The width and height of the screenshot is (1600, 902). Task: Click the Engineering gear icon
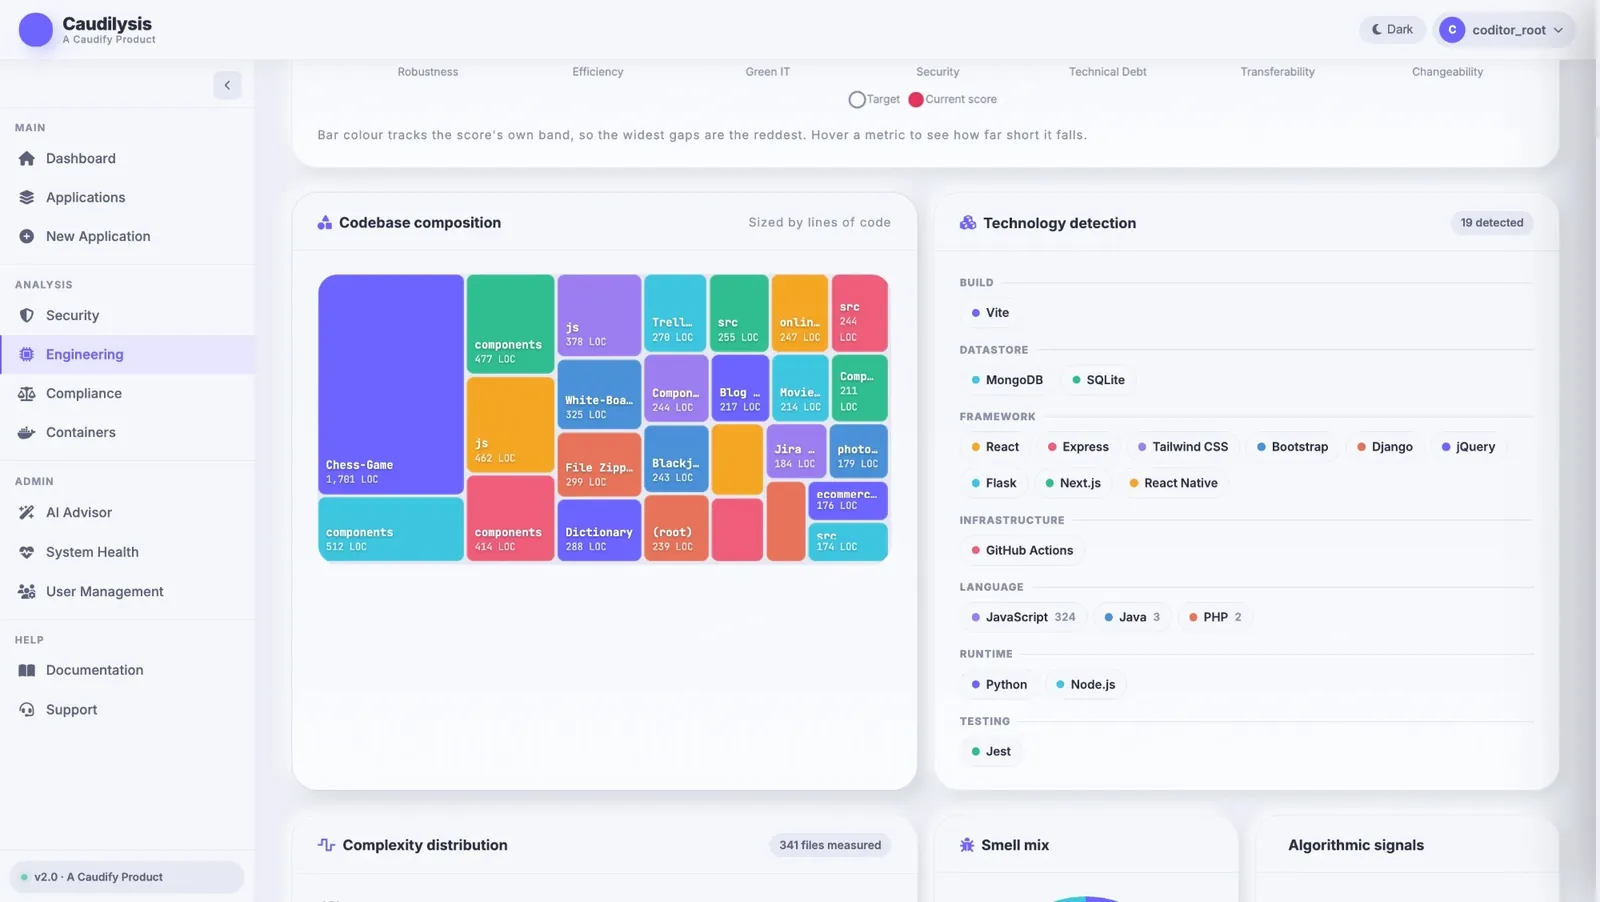tap(27, 354)
